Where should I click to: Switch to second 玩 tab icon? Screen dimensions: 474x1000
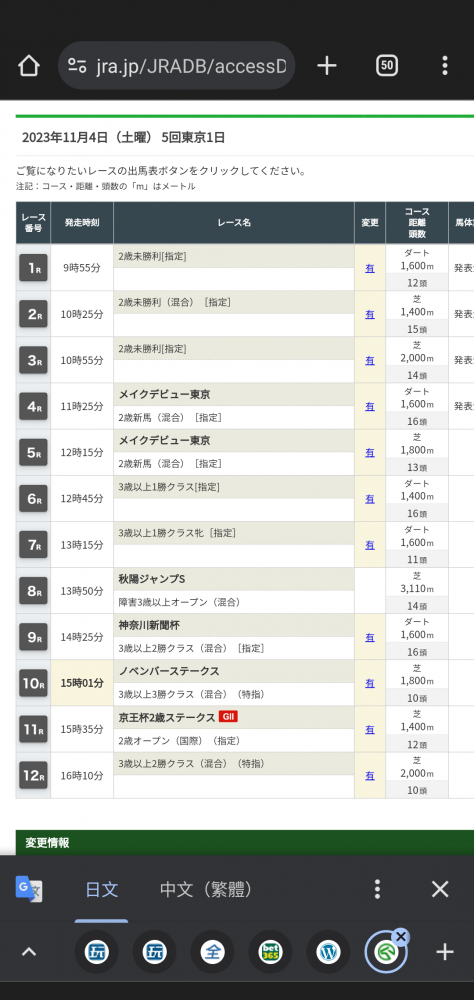click(x=154, y=952)
